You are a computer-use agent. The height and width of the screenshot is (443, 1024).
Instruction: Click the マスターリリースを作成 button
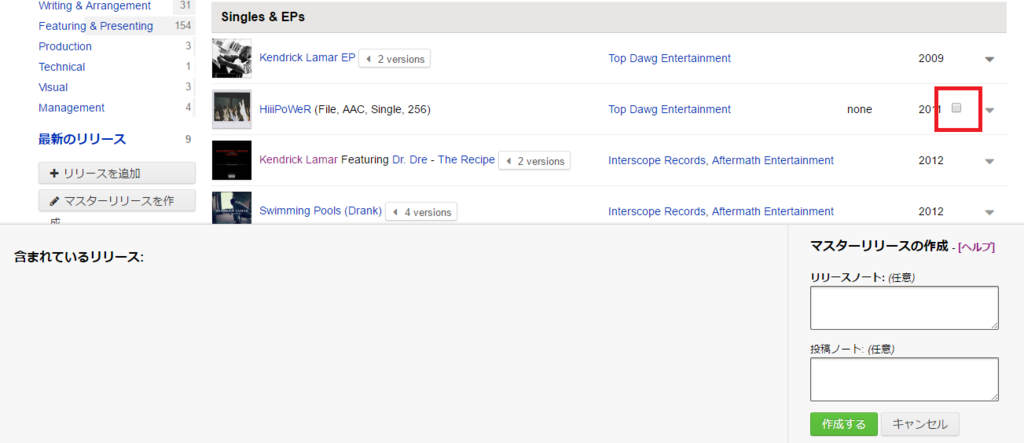pyautogui.click(x=117, y=201)
